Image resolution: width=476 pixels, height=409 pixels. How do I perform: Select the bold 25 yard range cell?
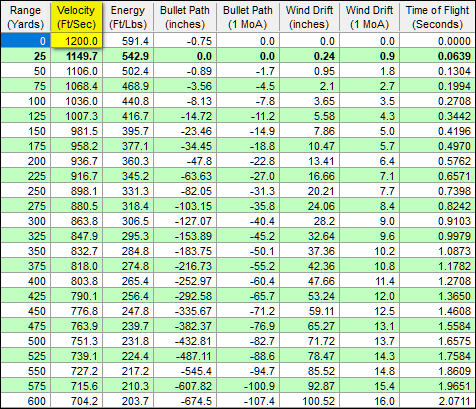point(25,56)
